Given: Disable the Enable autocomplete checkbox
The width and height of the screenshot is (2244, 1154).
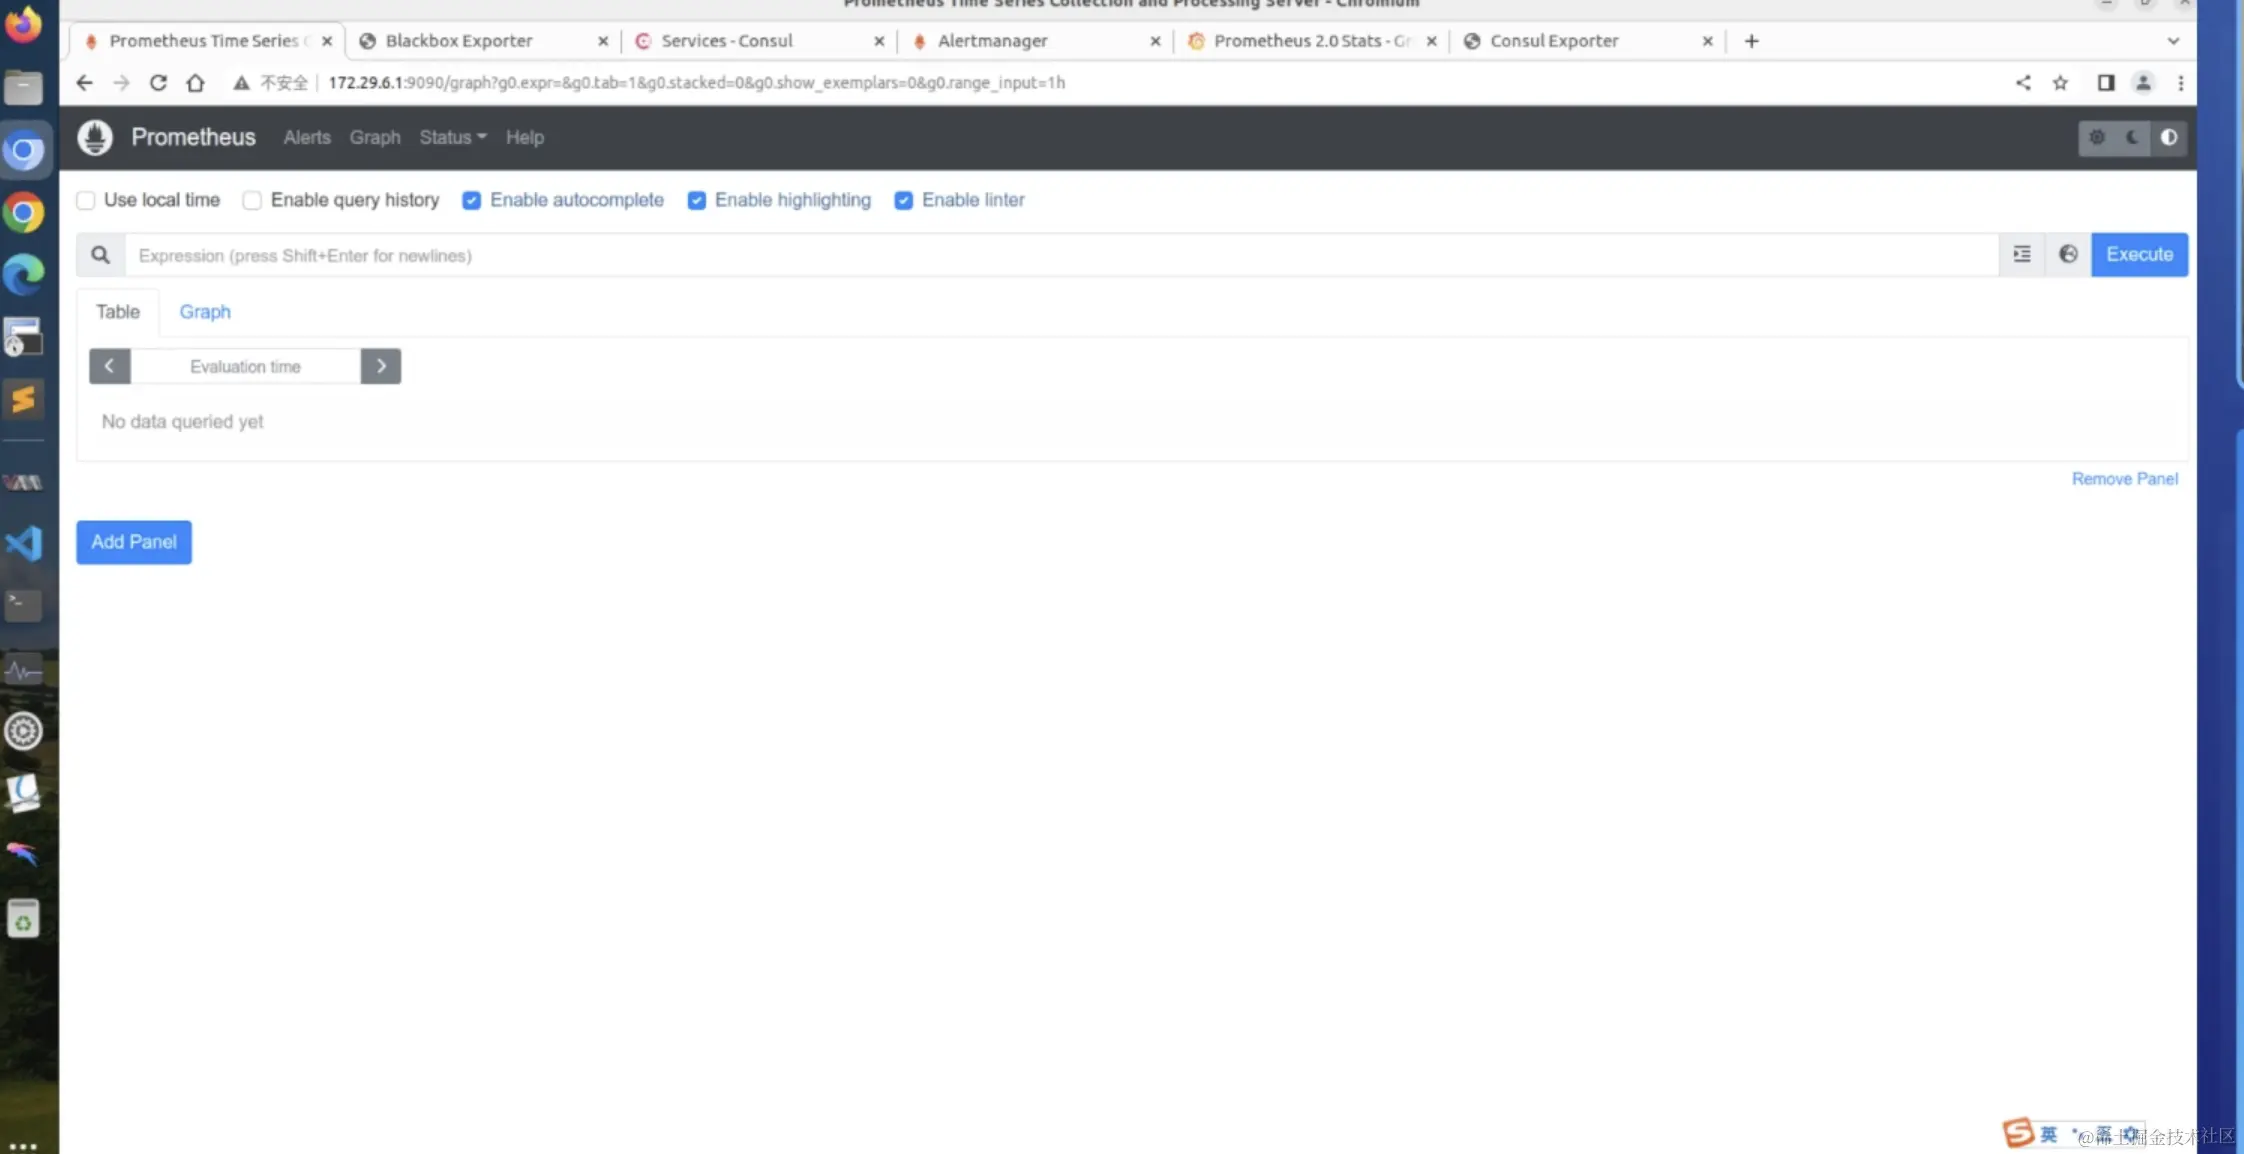Looking at the screenshot, I should tap(471, 200).
